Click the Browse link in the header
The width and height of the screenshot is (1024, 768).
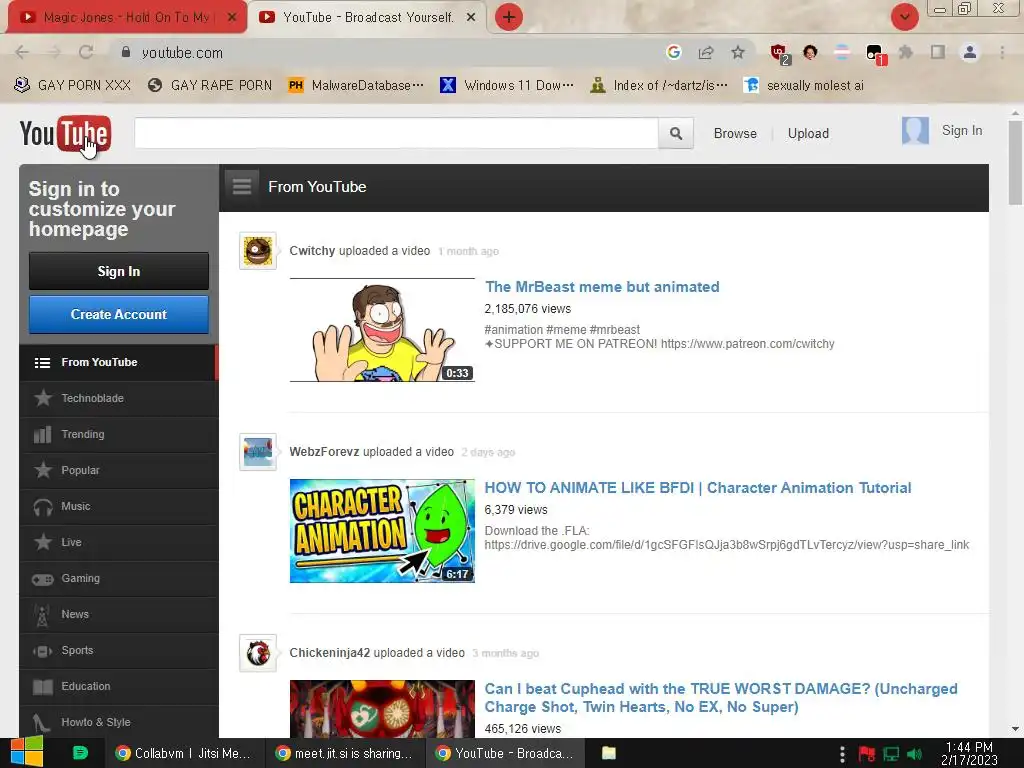[x=735, y=133]
